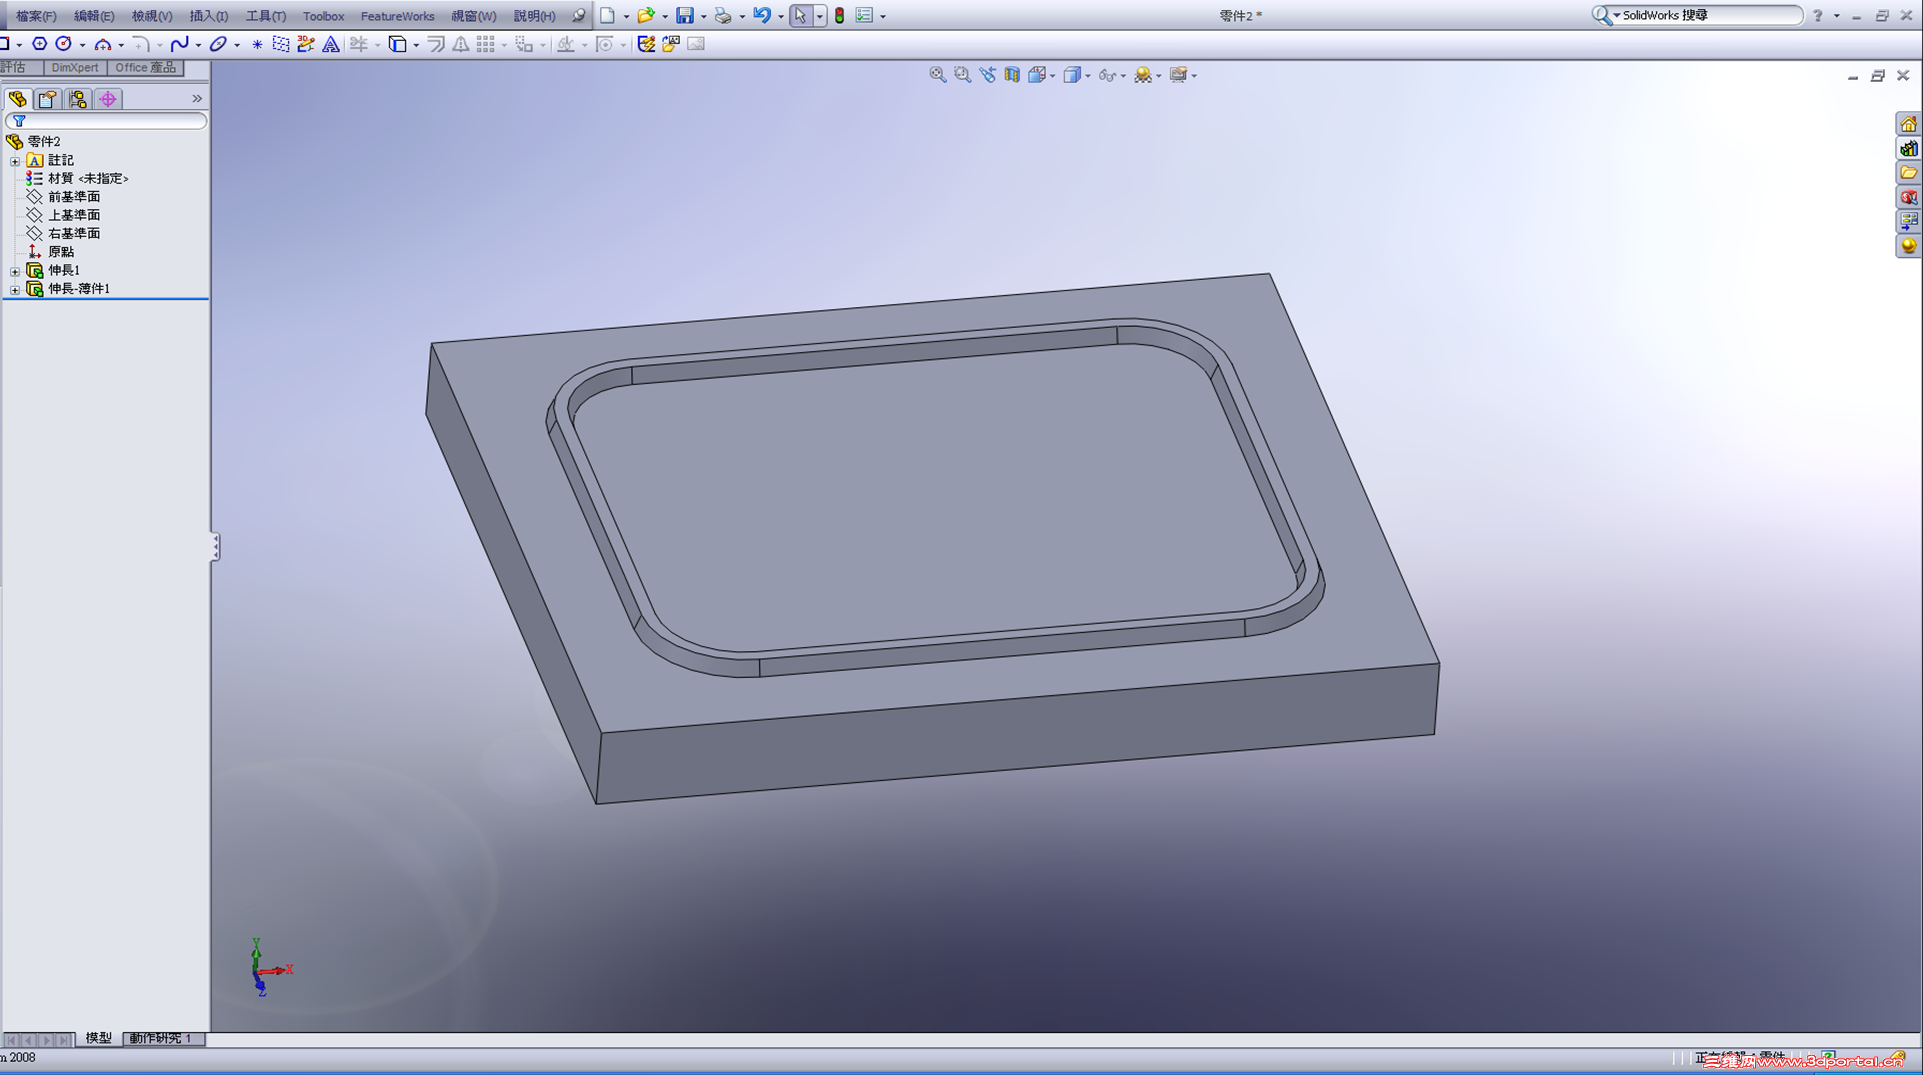The width and height of the screenshot is (1923, 1075).
Task: Switch to the DimXpertManager crosshair tab
Action: [x=107, y=99]
